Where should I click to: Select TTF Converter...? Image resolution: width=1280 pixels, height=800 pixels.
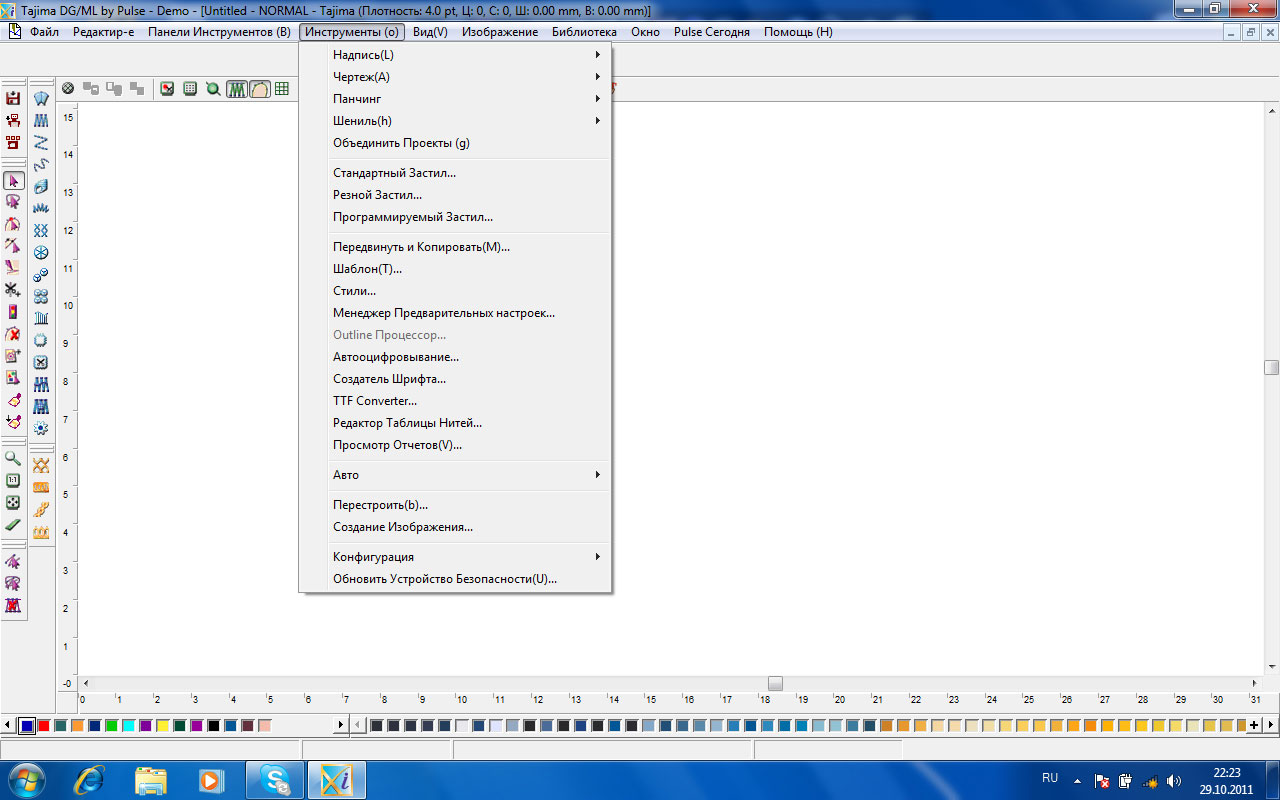455,401
